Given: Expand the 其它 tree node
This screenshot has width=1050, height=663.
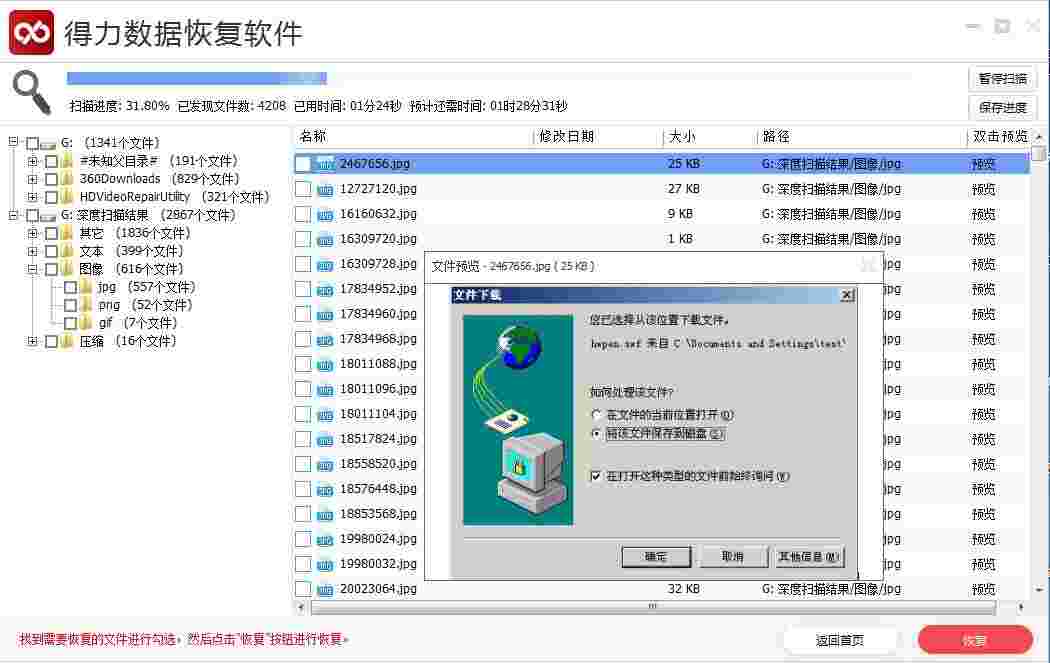Looking at the screenshot, I should click(33, 232).
